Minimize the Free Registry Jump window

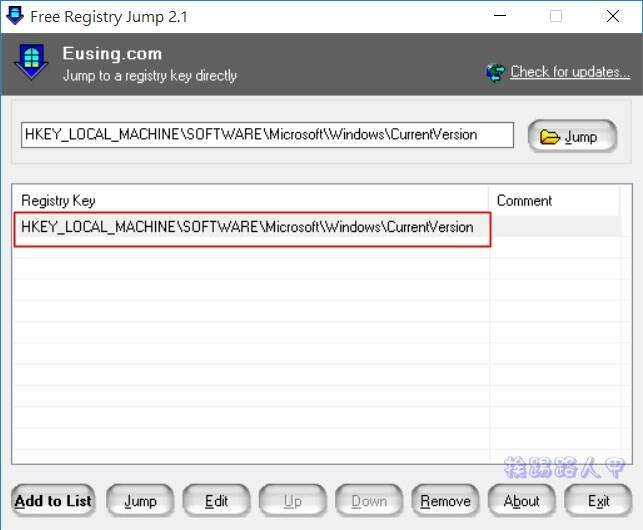(500, 16)
